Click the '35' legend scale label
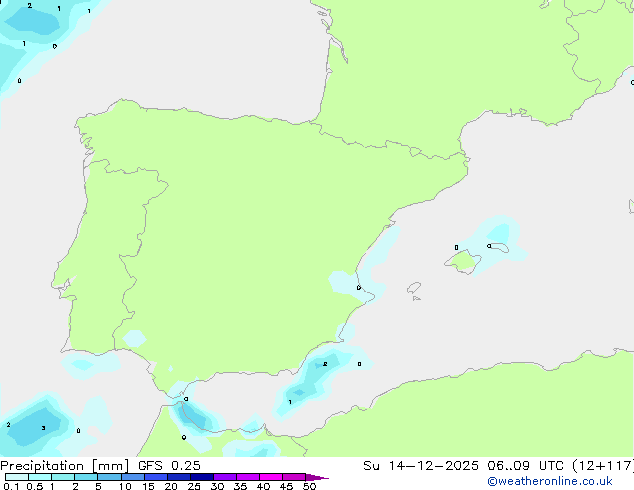The height and width of the screenshot is (490, 634). (x=240, y=486)
